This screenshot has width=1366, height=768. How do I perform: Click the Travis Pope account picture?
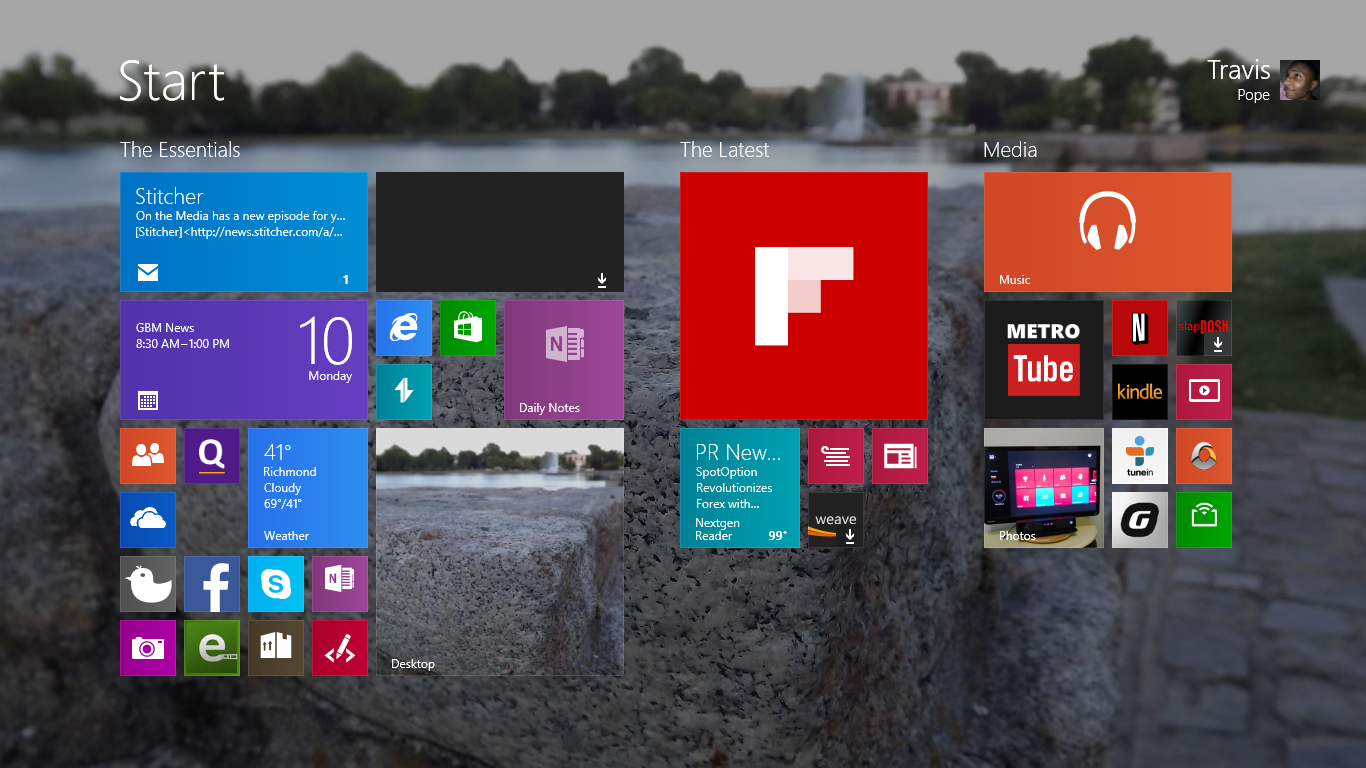1300,80
